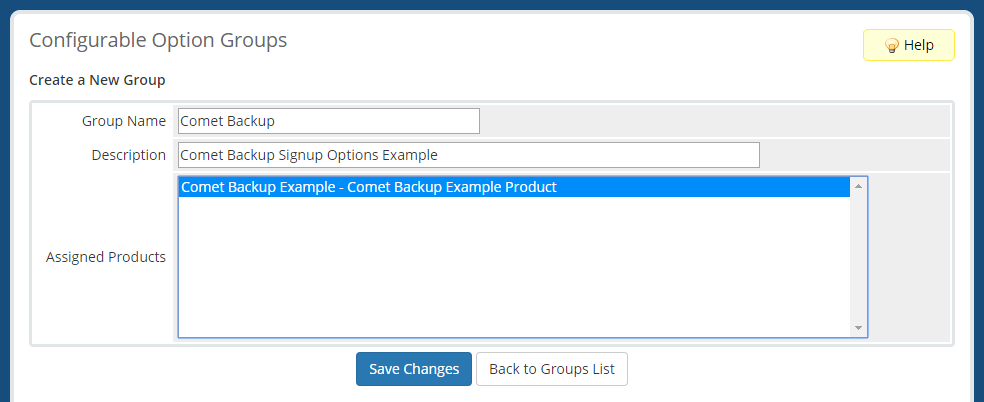Image resolution: width=984 pixels, height=402 pixels.
Task: Click the Assigned Products label
Action: tap(105, 257)
